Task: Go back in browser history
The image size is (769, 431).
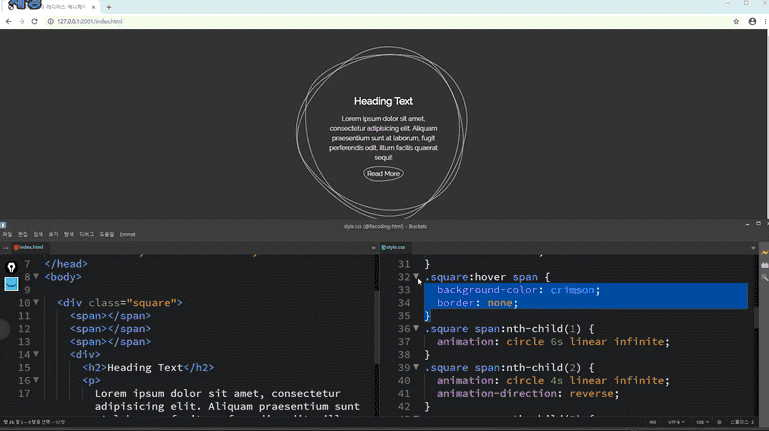Action: click(x=9, y=21)
